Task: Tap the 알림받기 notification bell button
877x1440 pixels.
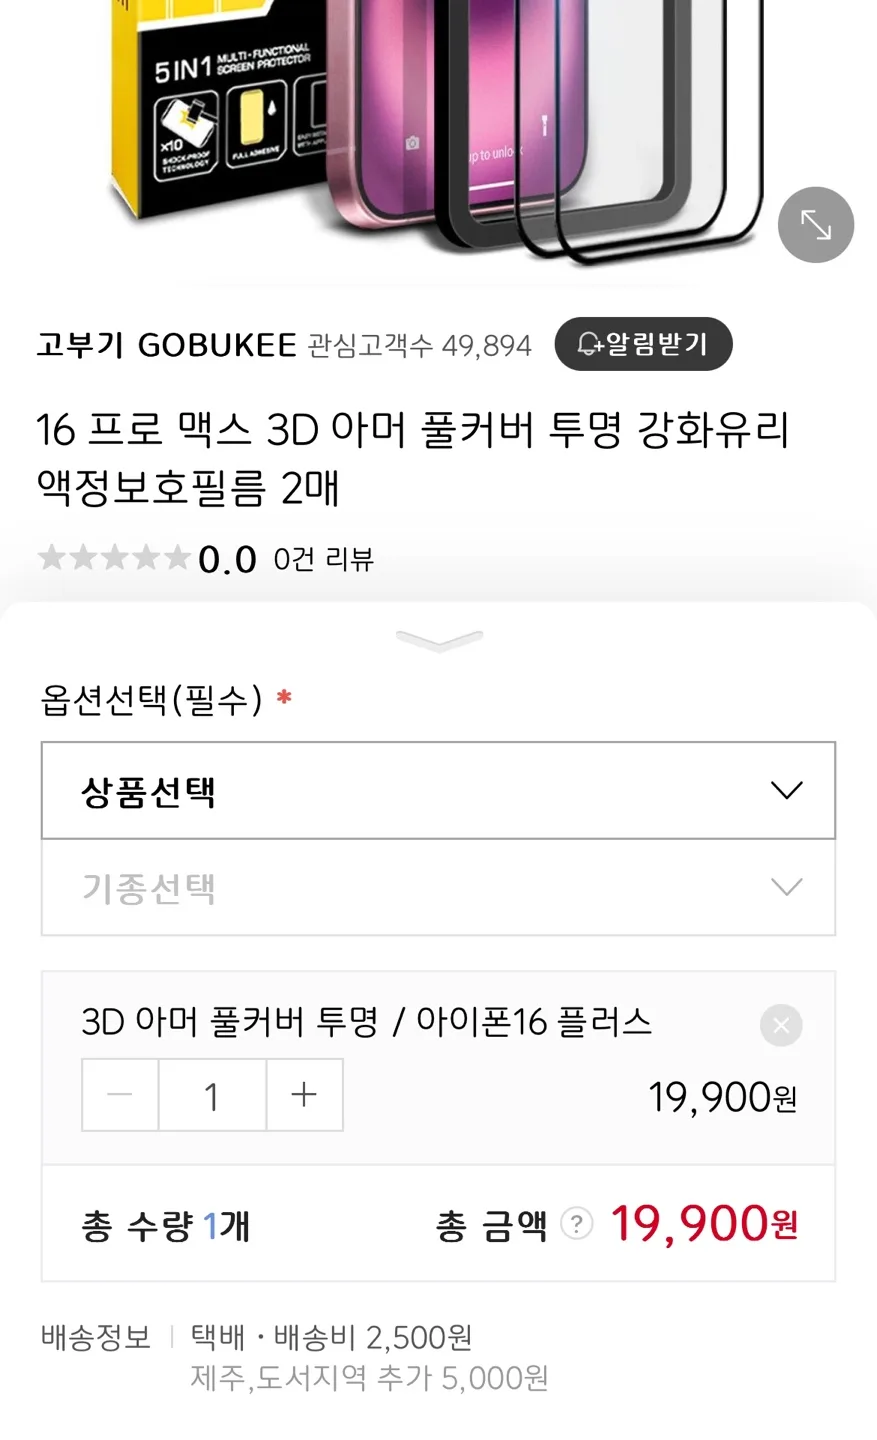Action: click(643, 344)
